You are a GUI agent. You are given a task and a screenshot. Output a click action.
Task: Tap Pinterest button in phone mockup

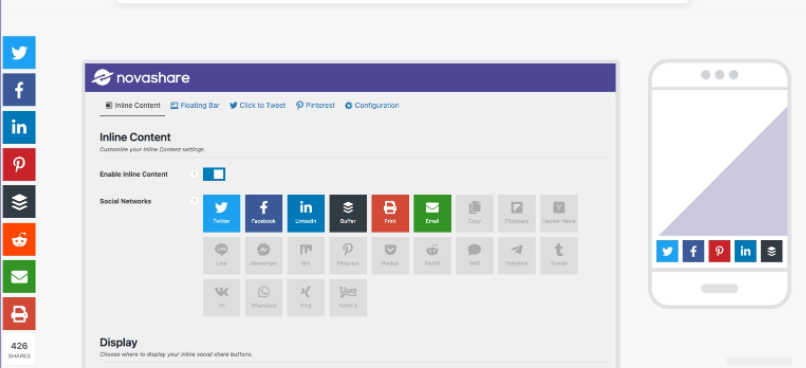pyautogui.click(x=720, y=251)
